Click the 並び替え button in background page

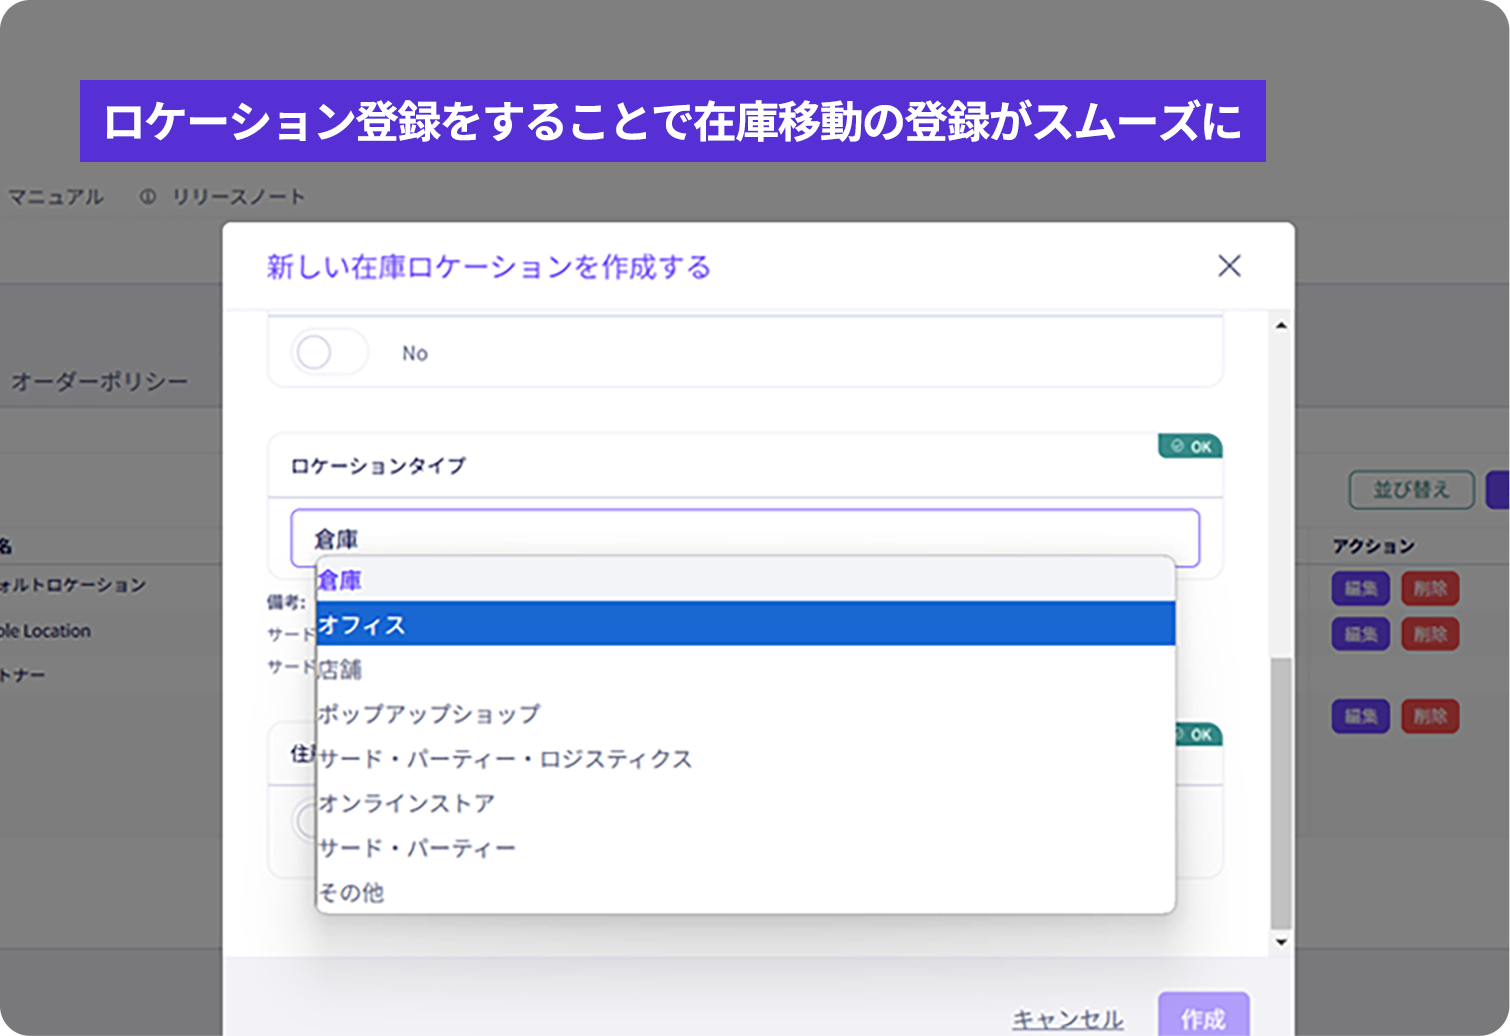1411,490
